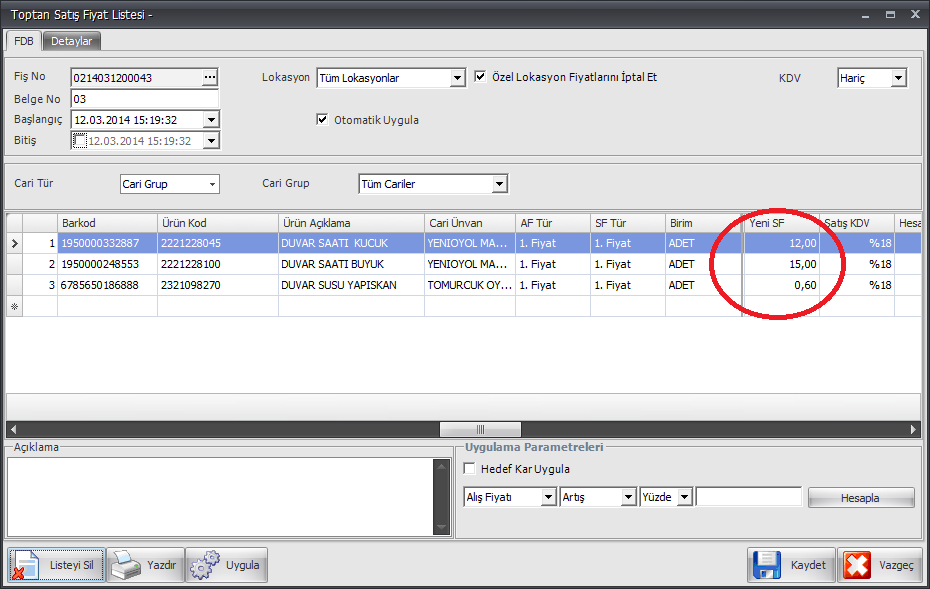
Task: Click the Açıklama scroll up arrow
Action: tap(441, 467)
